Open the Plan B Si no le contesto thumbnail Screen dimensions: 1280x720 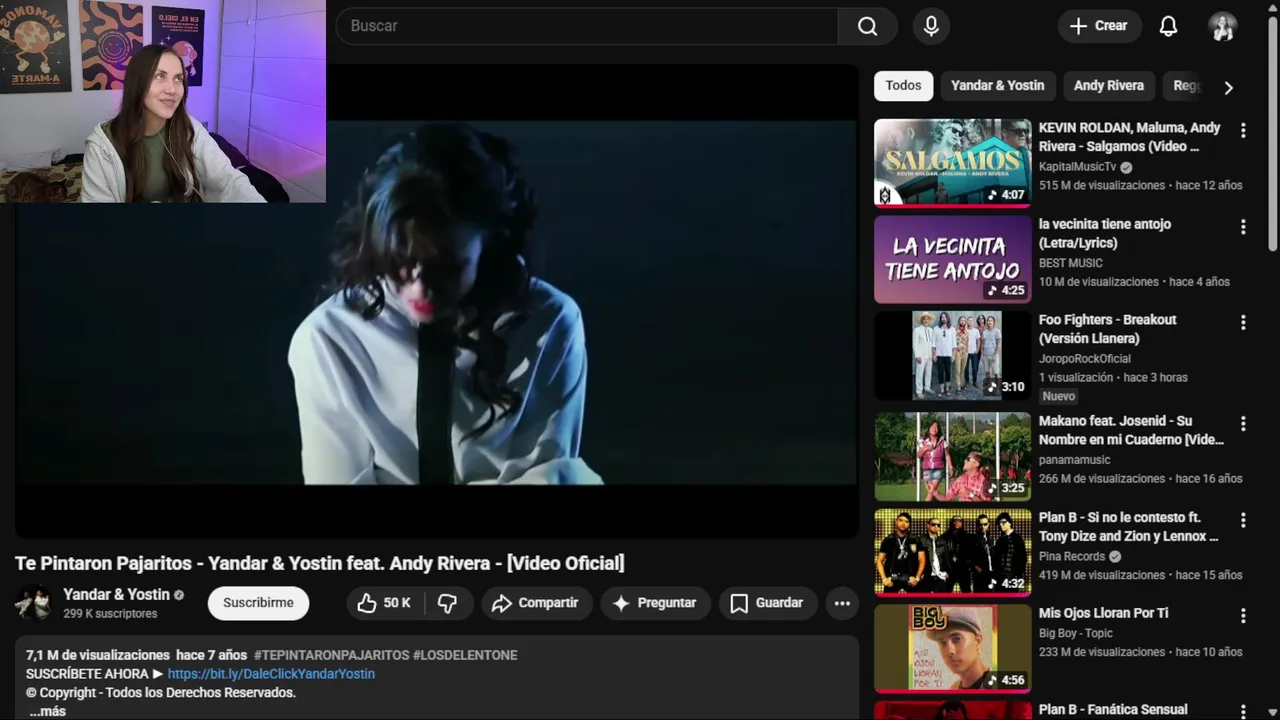pos(952,553)
